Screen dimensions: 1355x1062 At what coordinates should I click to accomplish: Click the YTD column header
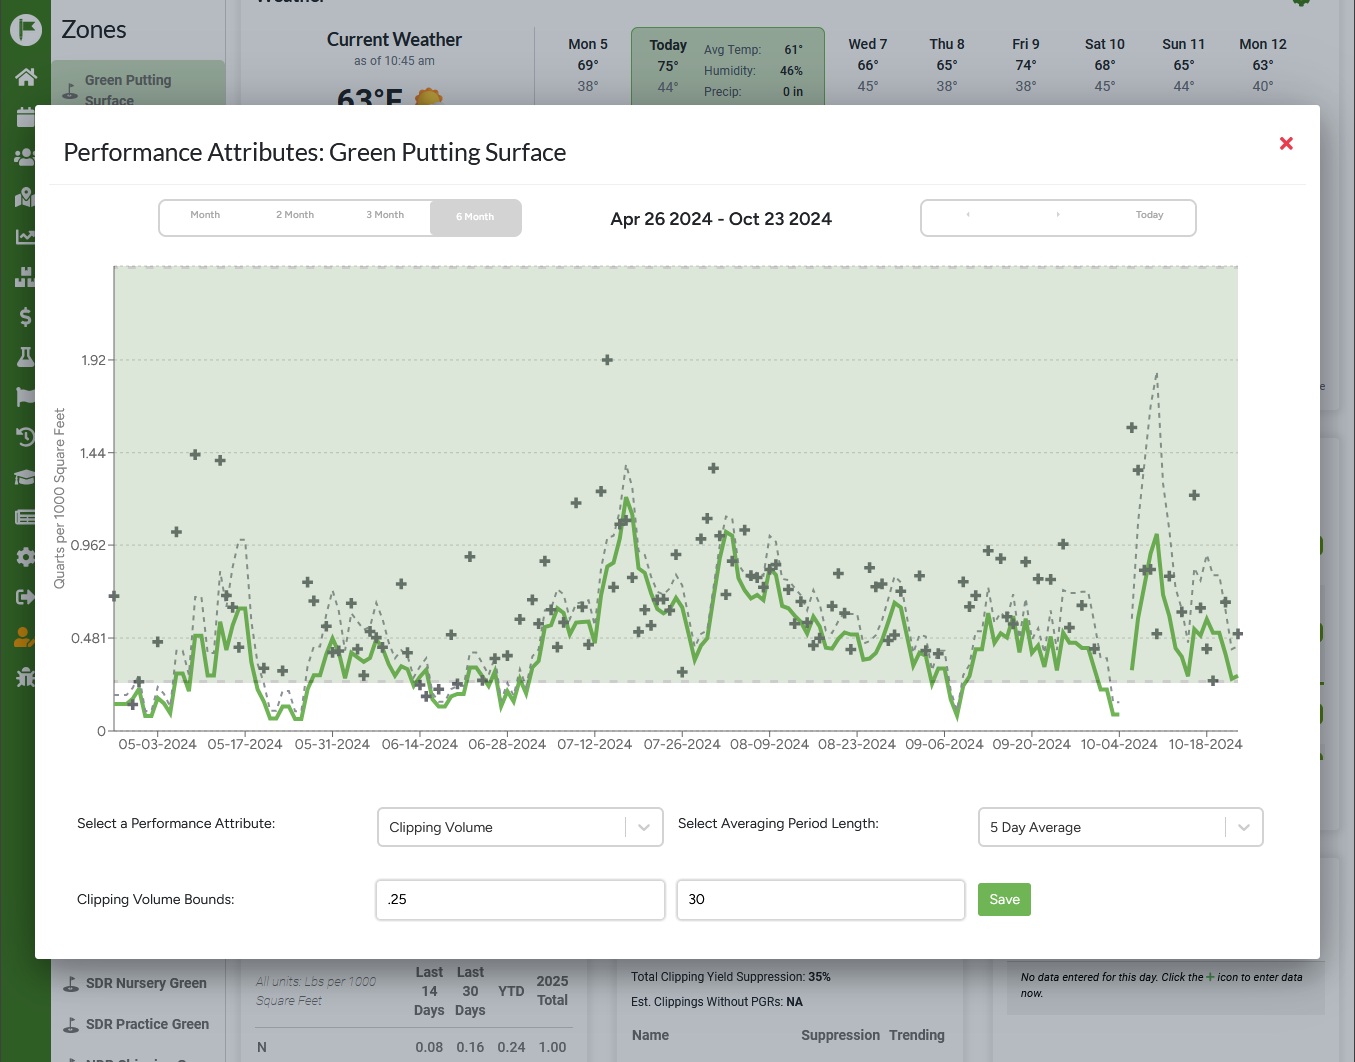pos(511,992)
